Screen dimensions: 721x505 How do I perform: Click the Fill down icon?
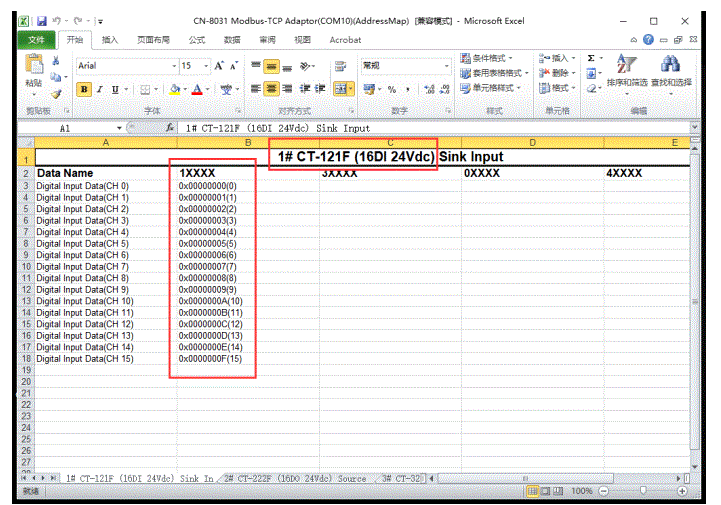click(591, 73)
